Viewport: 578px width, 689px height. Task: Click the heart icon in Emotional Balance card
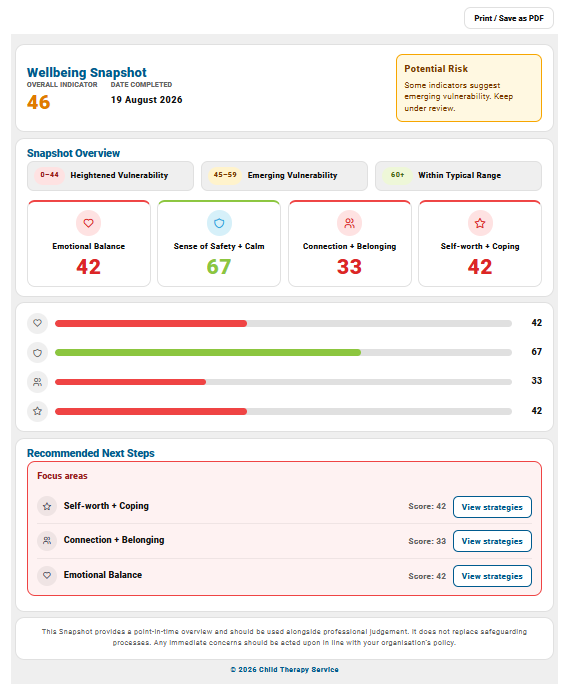click(88, 223)
